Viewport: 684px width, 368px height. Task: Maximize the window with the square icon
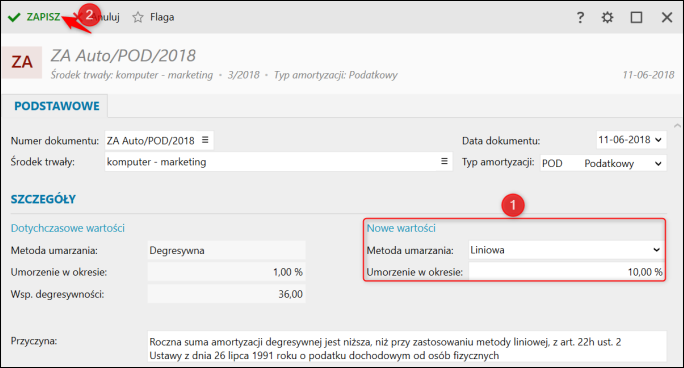tap(636, 17)
